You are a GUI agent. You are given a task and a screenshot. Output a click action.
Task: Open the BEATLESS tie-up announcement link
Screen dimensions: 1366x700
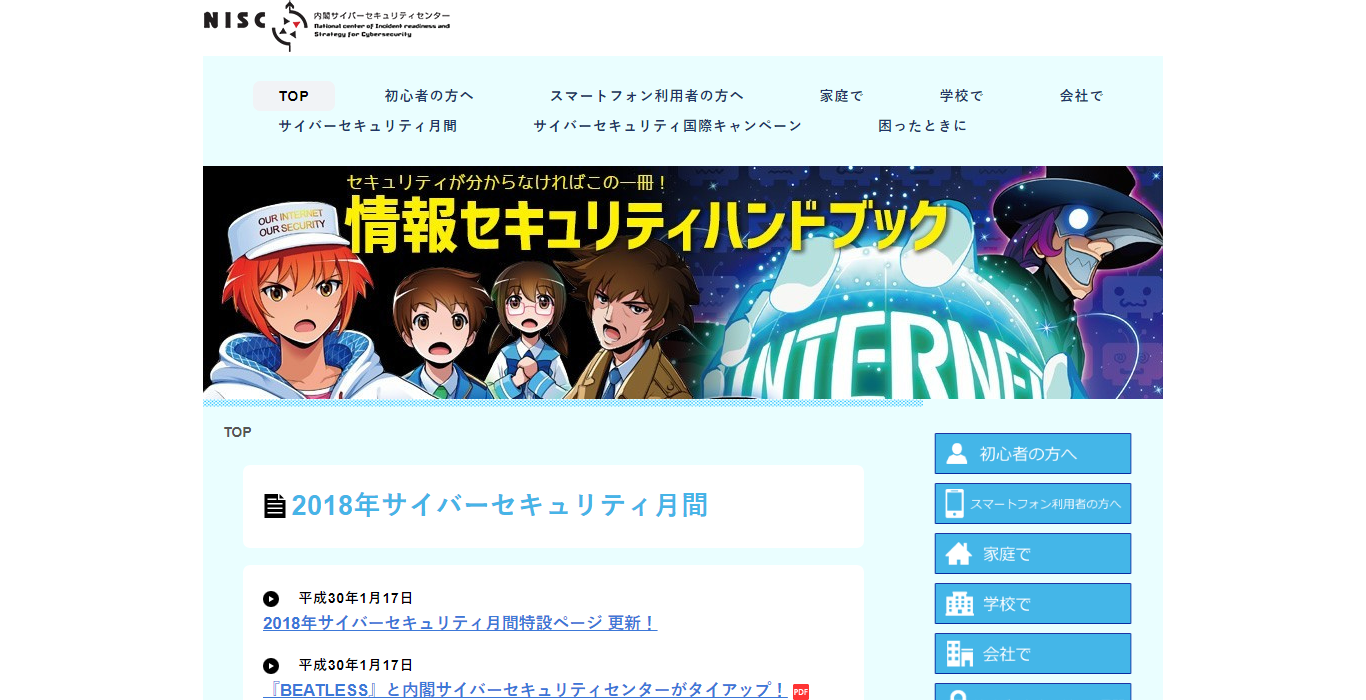tap(525, 690)
